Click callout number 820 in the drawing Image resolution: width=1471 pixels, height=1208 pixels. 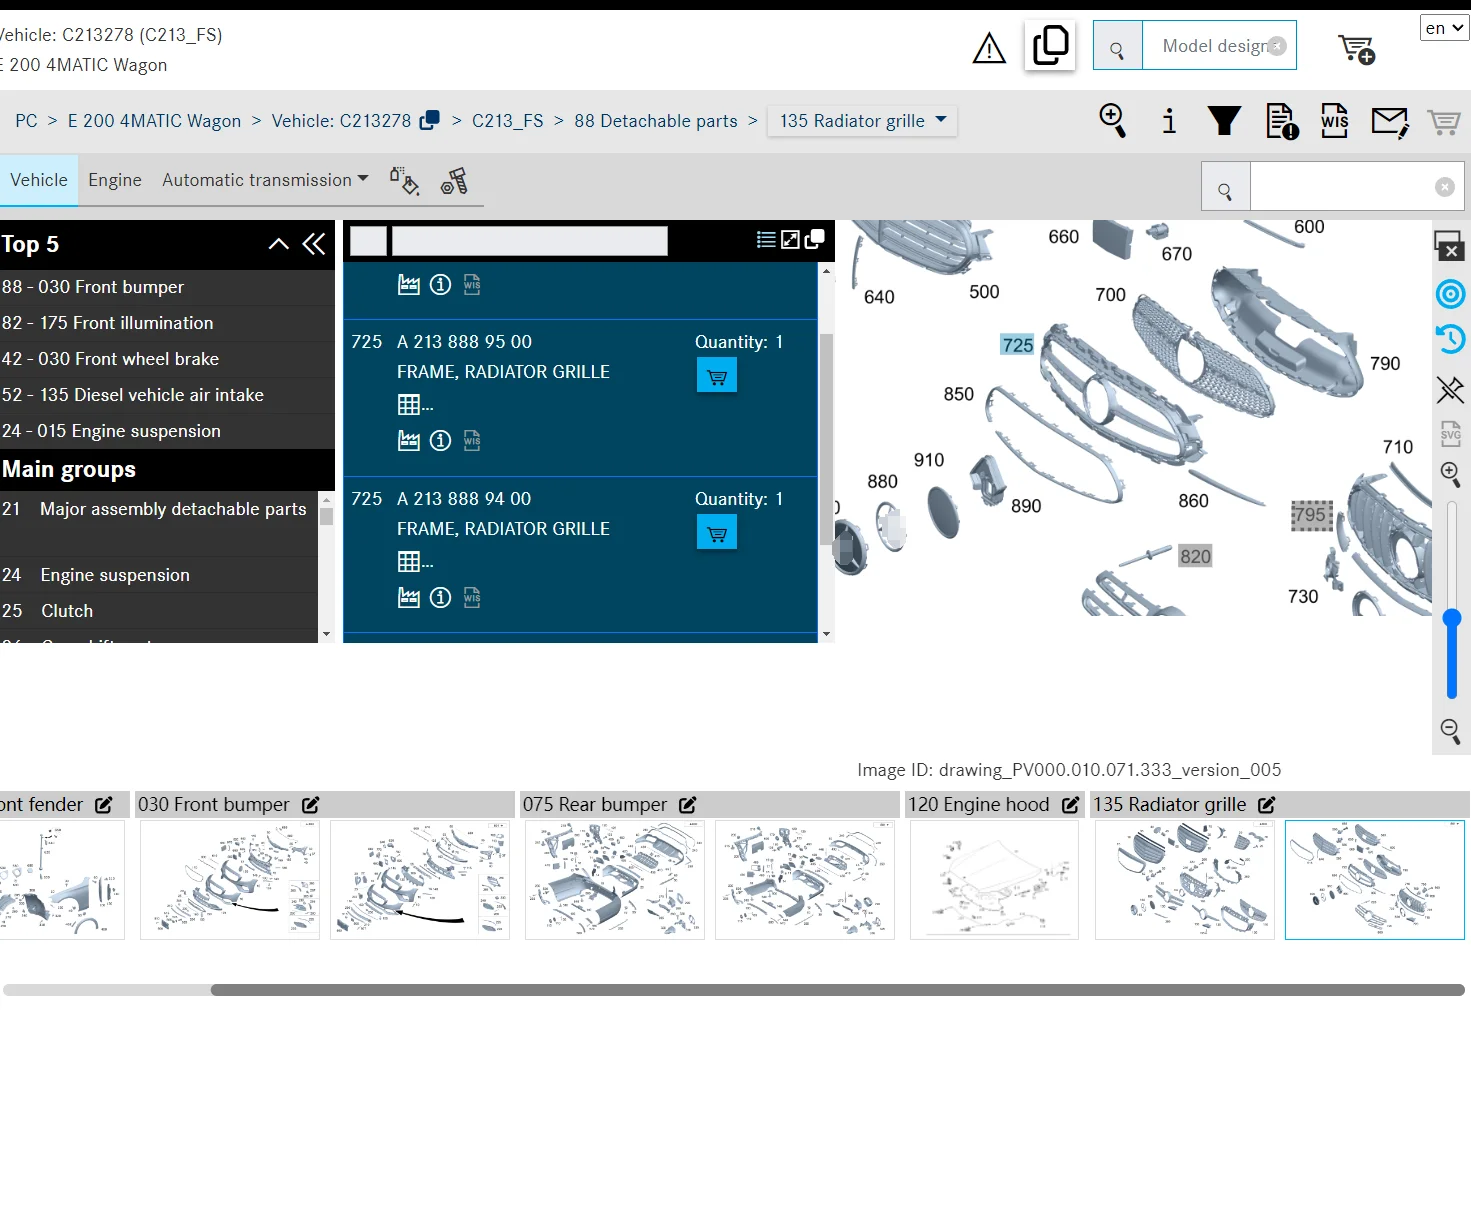click(x=1195, y=557)
